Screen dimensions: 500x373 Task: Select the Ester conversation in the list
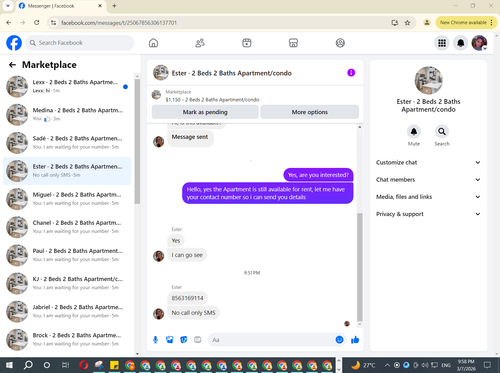pos(67,171)
